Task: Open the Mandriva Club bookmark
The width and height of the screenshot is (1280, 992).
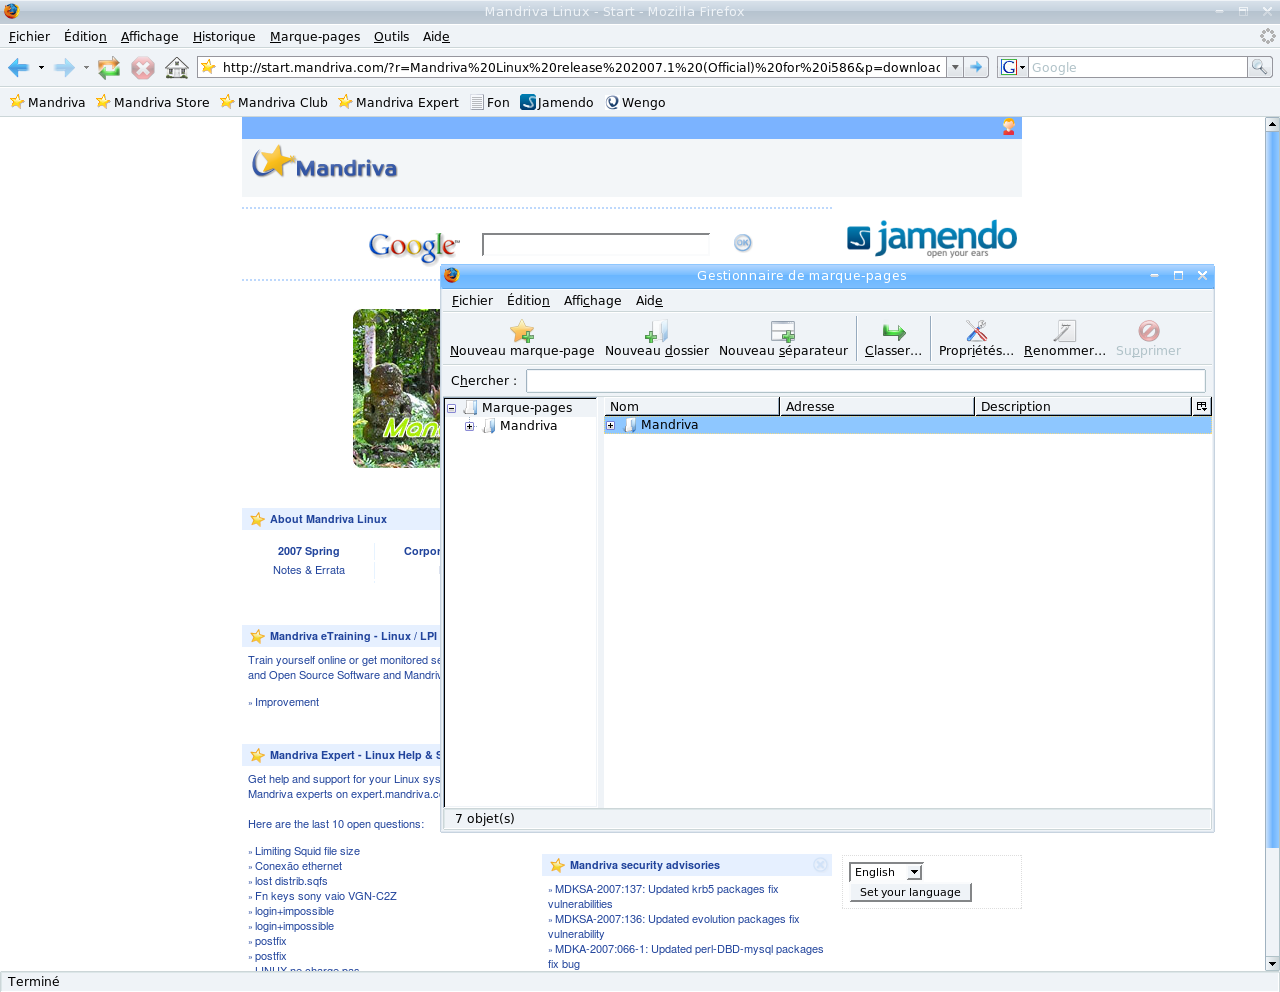Action: point(273,102)
